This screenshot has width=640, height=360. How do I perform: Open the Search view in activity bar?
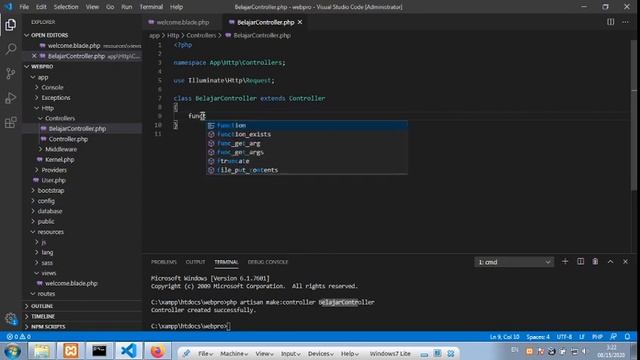[x=11, y=49]
